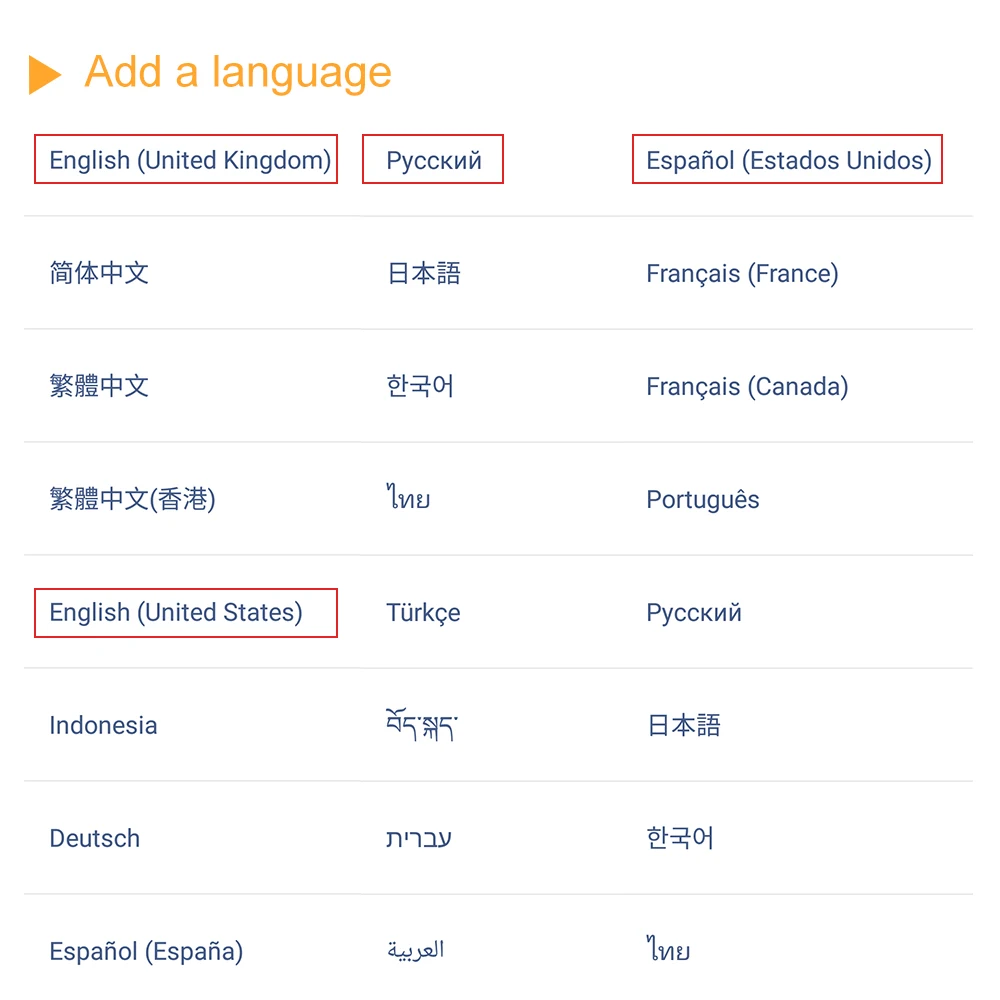Select Hebrew עברית language
The width and height of the screenshot is (1000, 1000).
pos(419,838)
